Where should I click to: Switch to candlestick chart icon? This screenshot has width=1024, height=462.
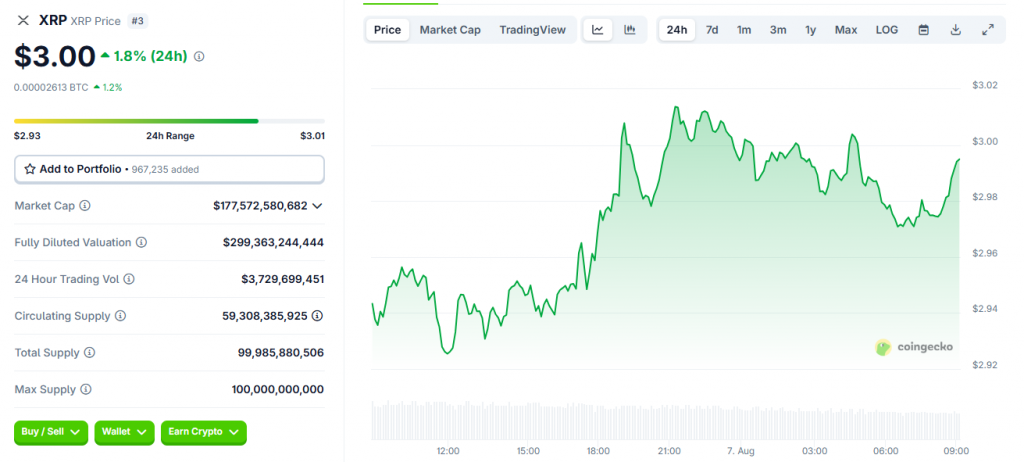629,30
